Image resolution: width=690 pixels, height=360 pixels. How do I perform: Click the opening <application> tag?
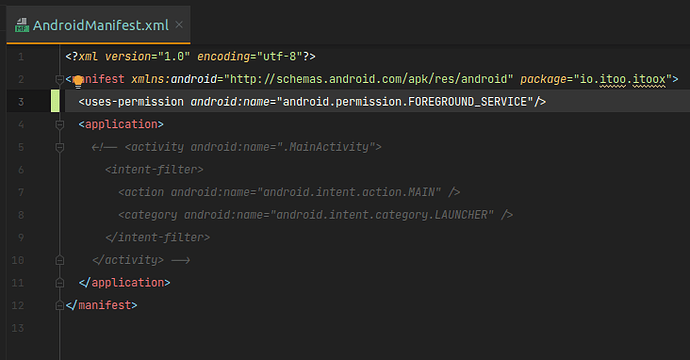coord(121,125)
